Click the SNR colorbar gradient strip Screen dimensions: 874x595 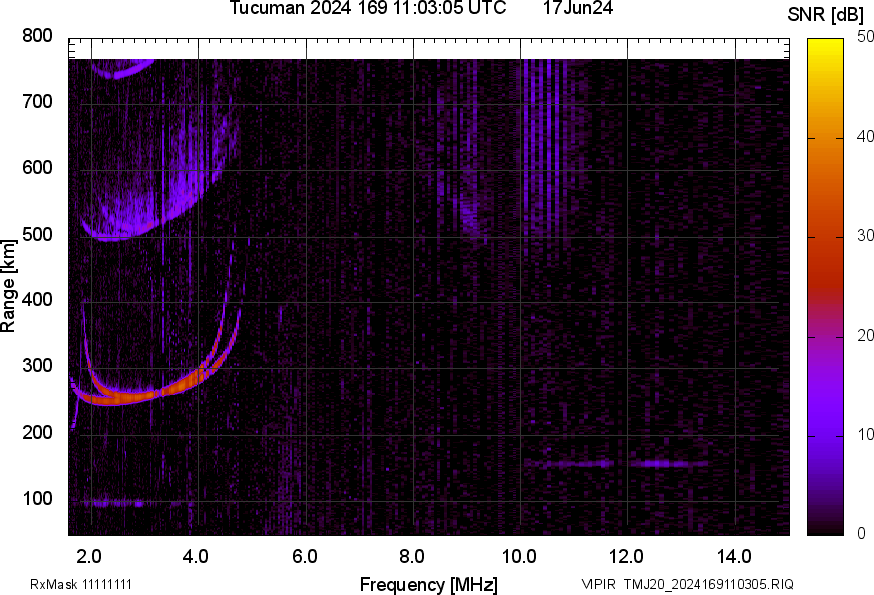[x=825, y=287]
